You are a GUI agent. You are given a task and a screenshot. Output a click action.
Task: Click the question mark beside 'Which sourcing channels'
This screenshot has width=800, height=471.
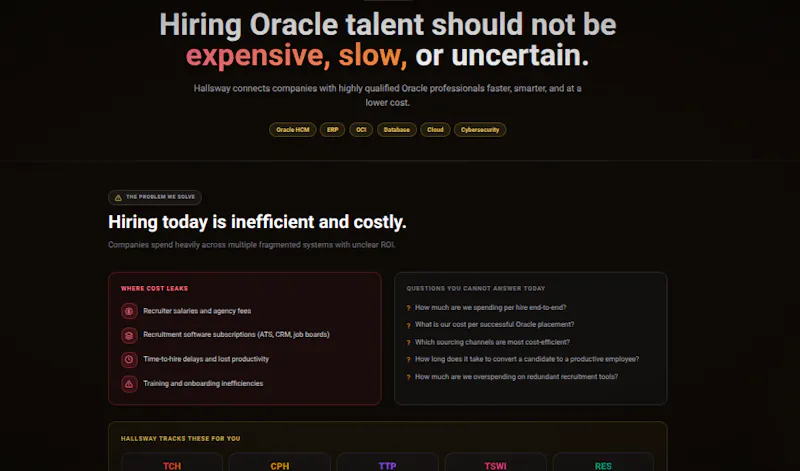pos(408,342)
